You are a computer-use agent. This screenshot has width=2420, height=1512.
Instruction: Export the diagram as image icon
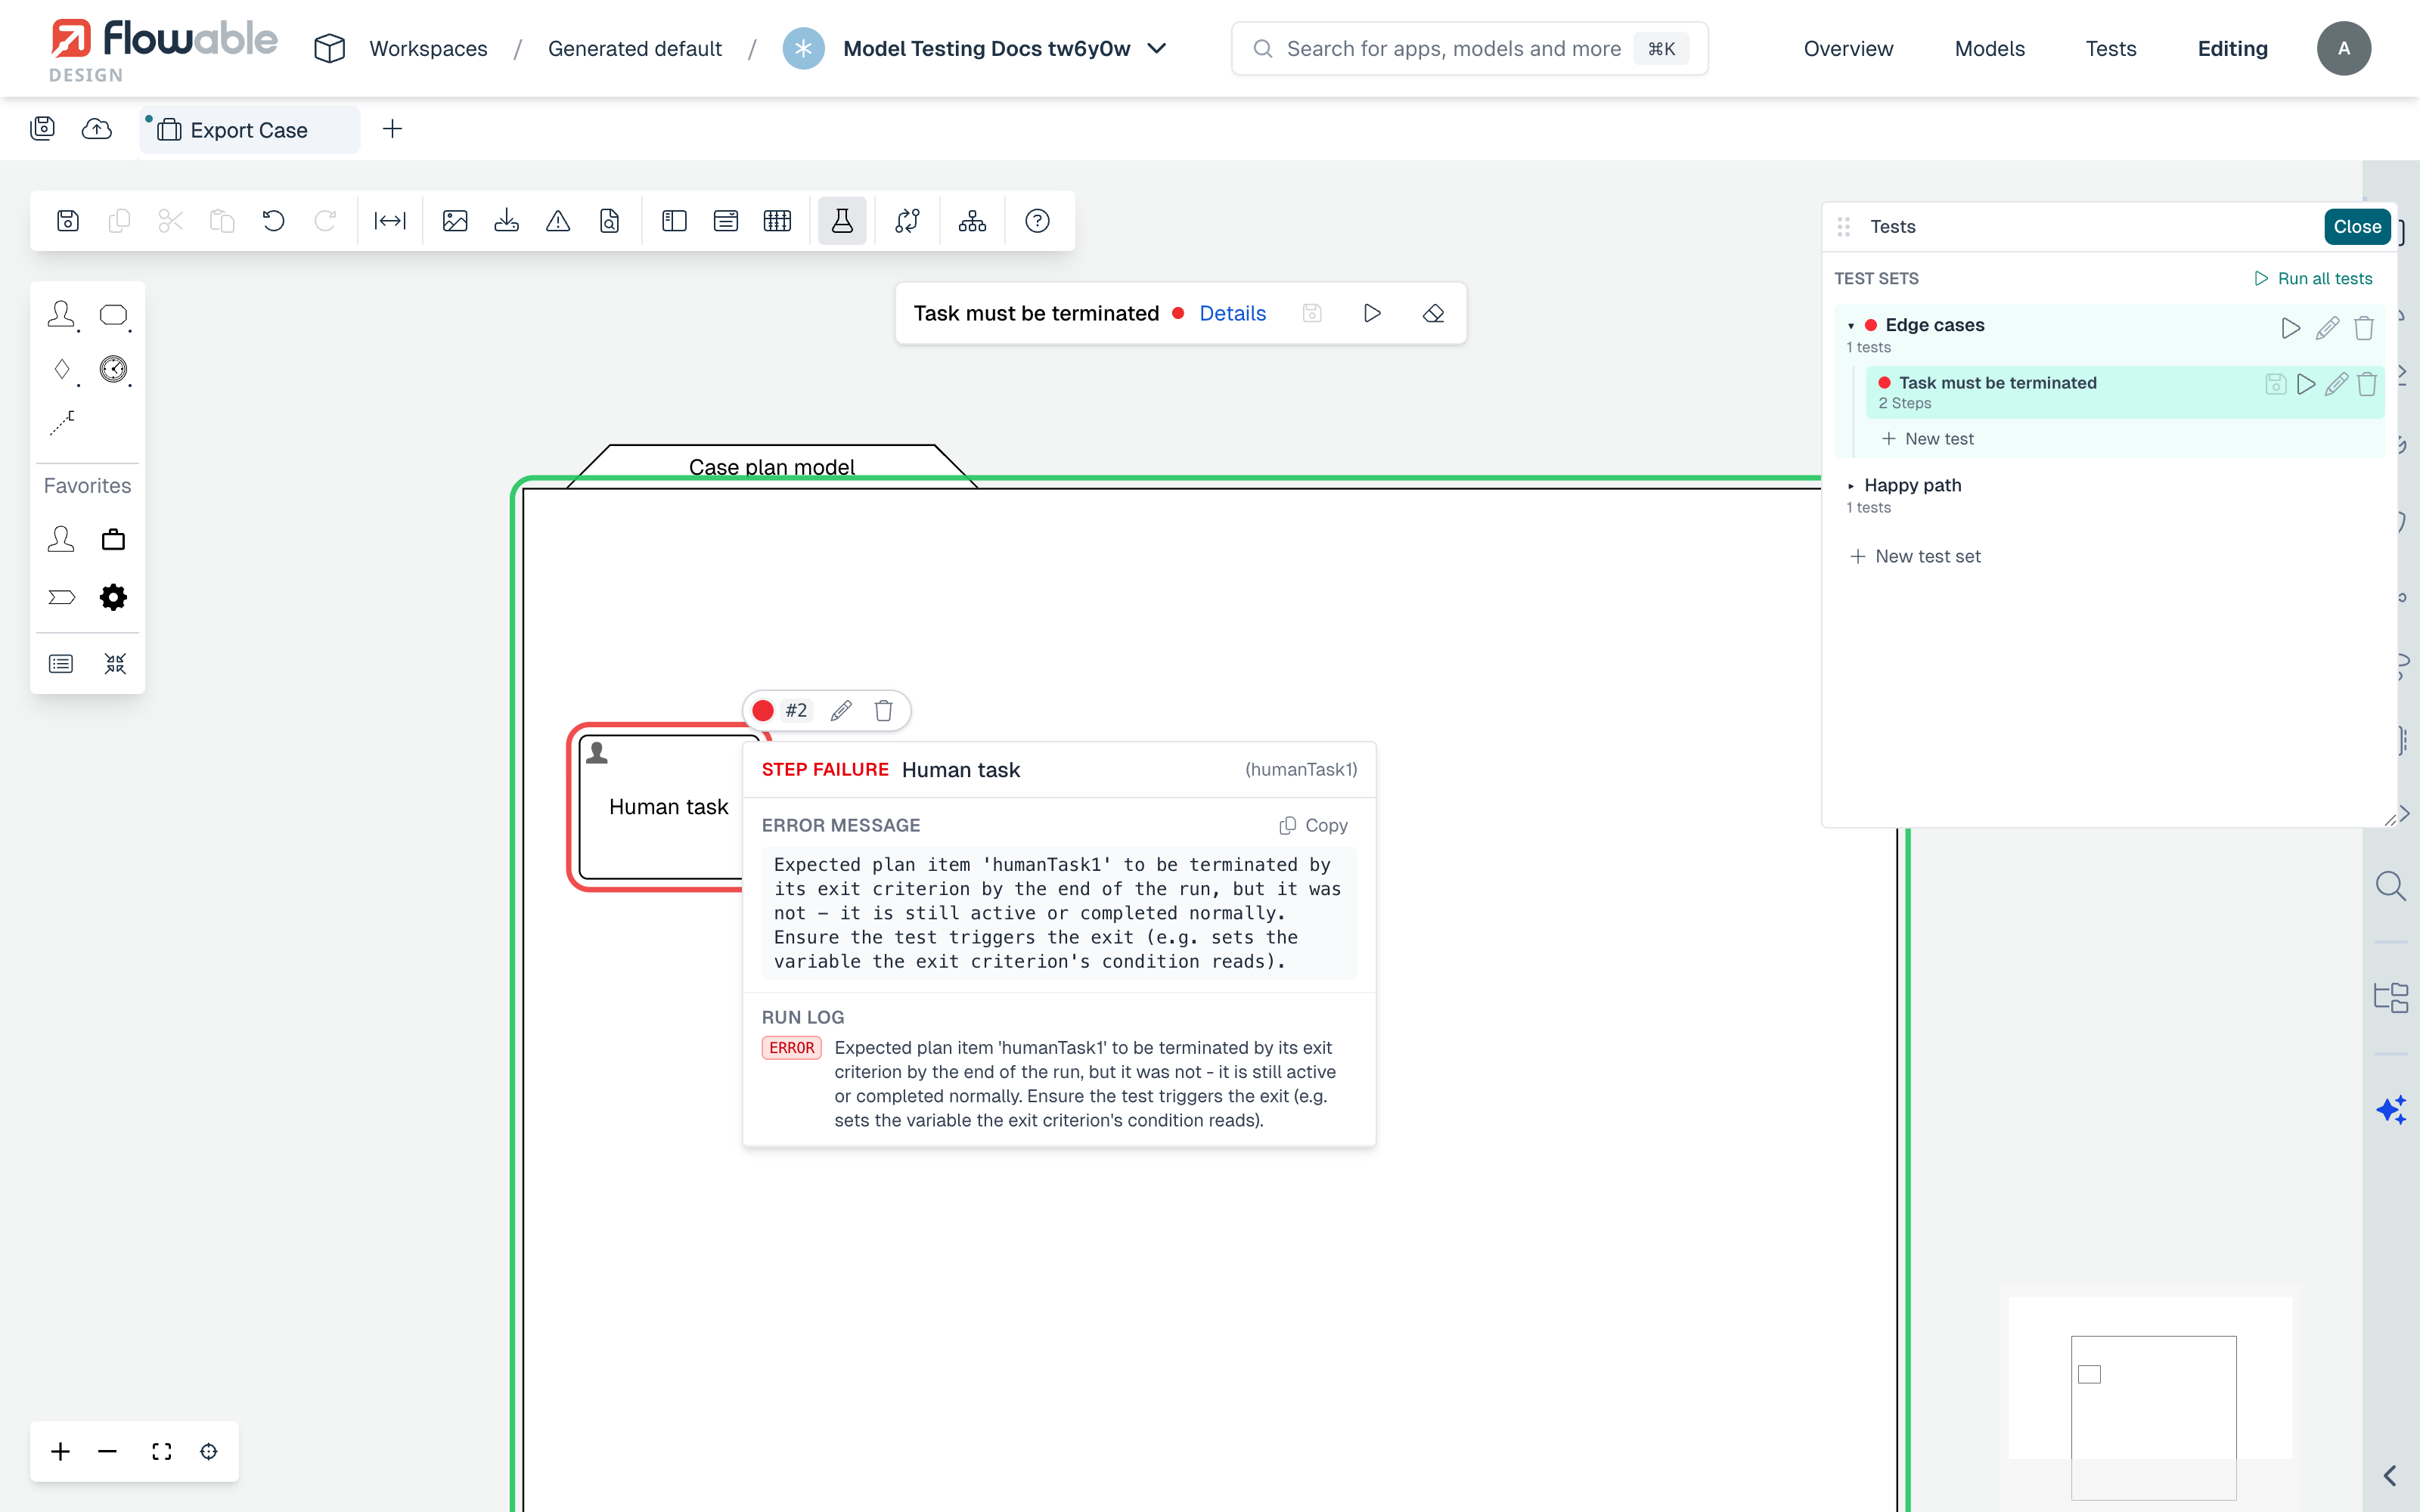point(455,221)
